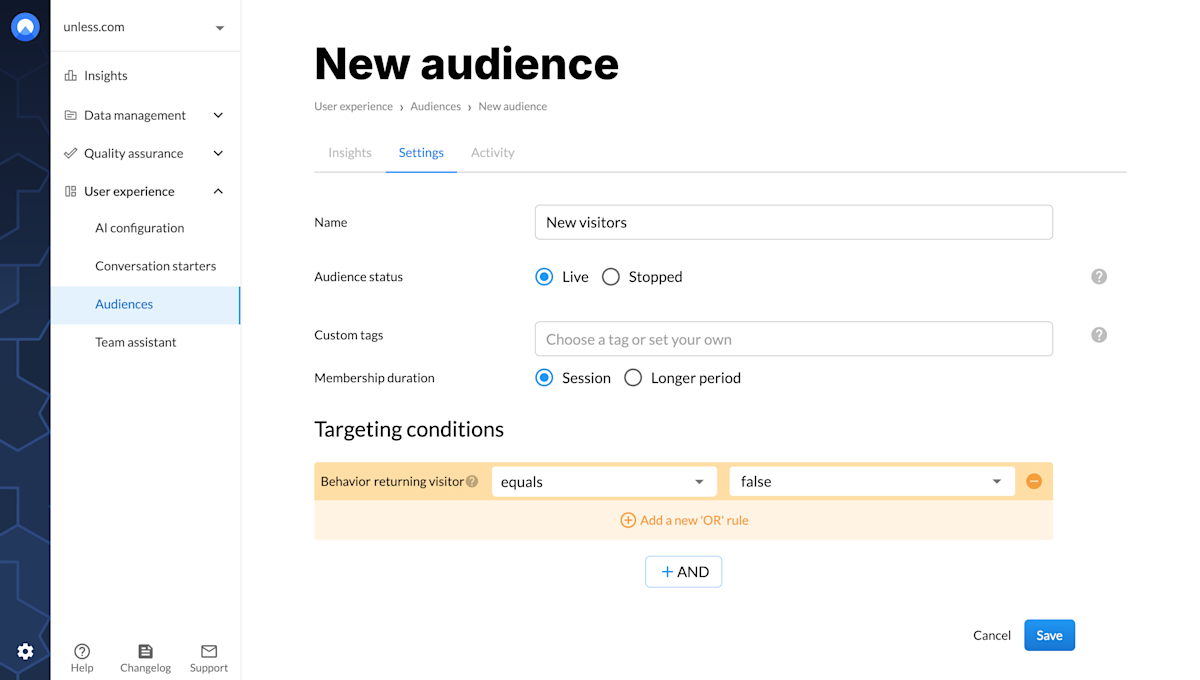This screenshot has height=680, width=1200.
Task: Remove the returning visitor rule
Action: coord(1034,482)
